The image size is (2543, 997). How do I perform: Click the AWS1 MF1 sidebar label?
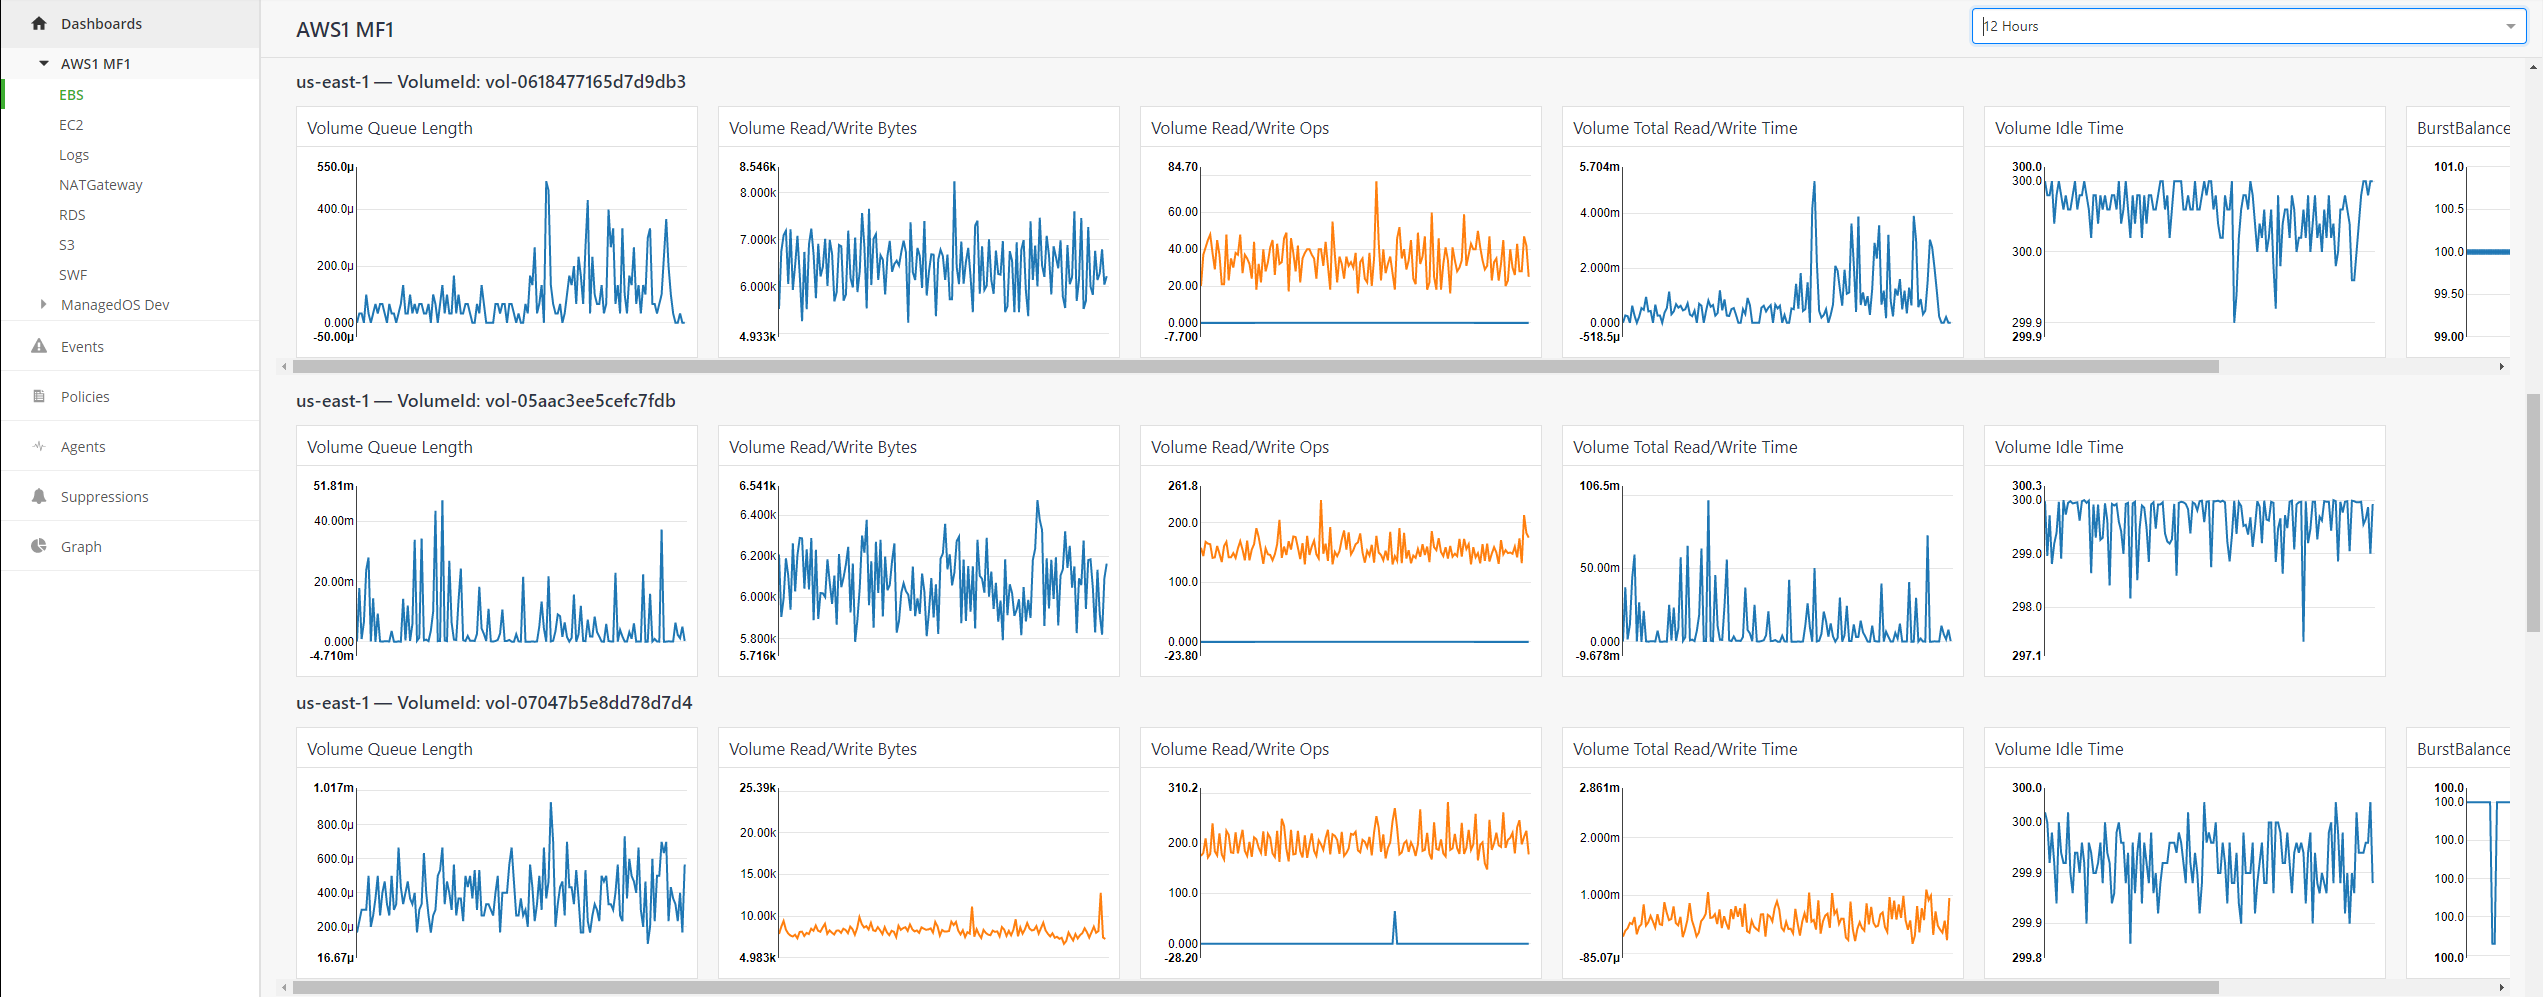(95, 64)
